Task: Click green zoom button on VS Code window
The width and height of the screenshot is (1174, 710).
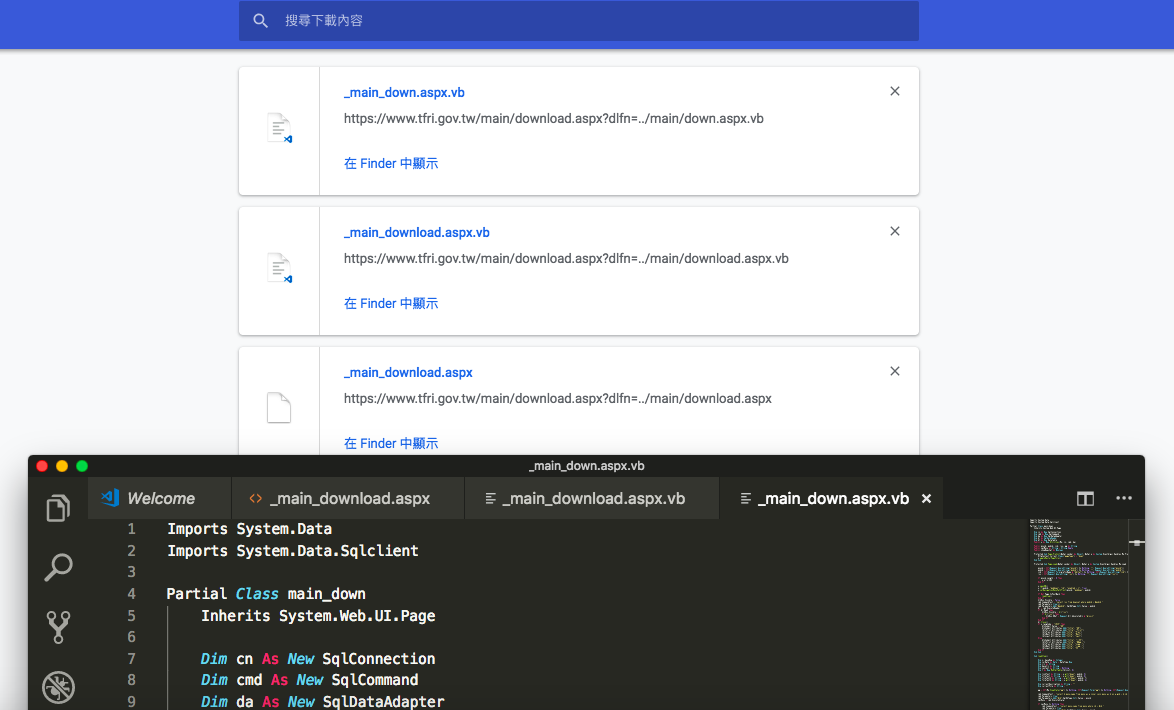Action: [x=82, y=466]
